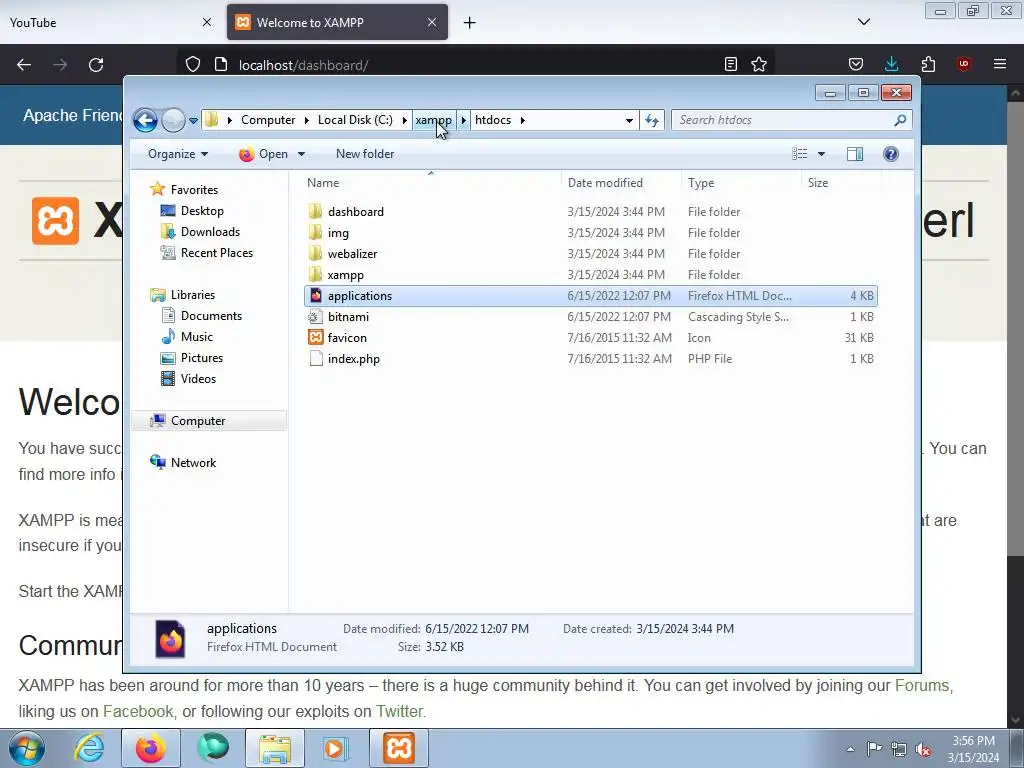Expand the Open with dropdown arrow

(301, 154)
